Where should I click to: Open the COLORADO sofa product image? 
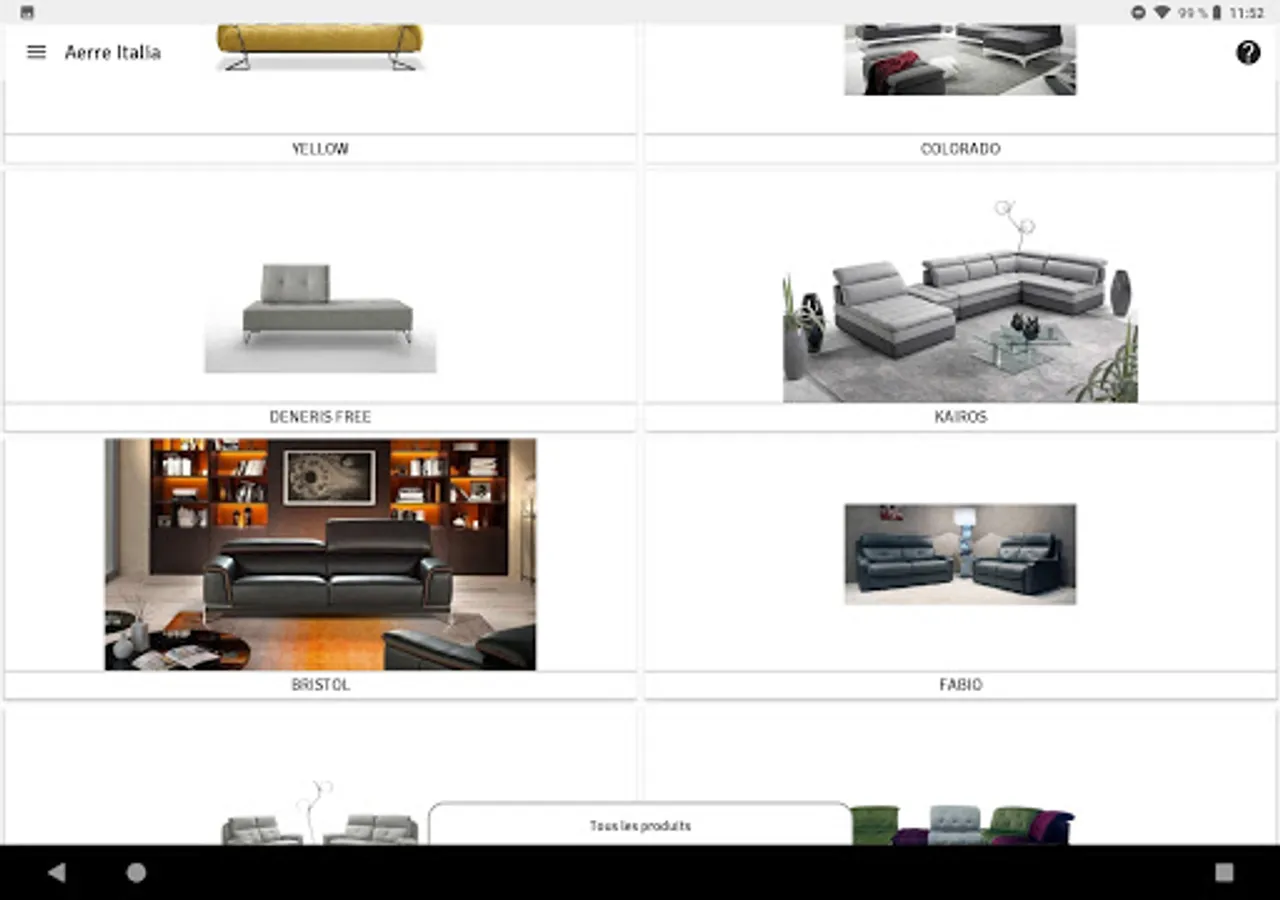pos(960,60)
